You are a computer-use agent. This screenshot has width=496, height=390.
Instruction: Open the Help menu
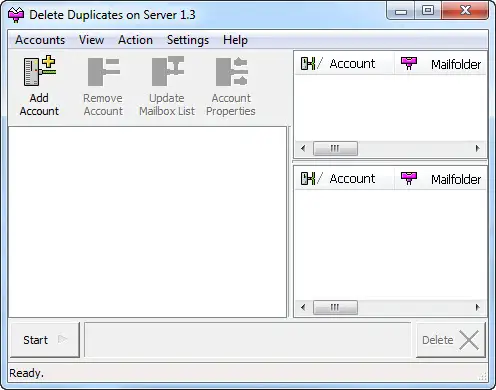click(x=235, y=40)
